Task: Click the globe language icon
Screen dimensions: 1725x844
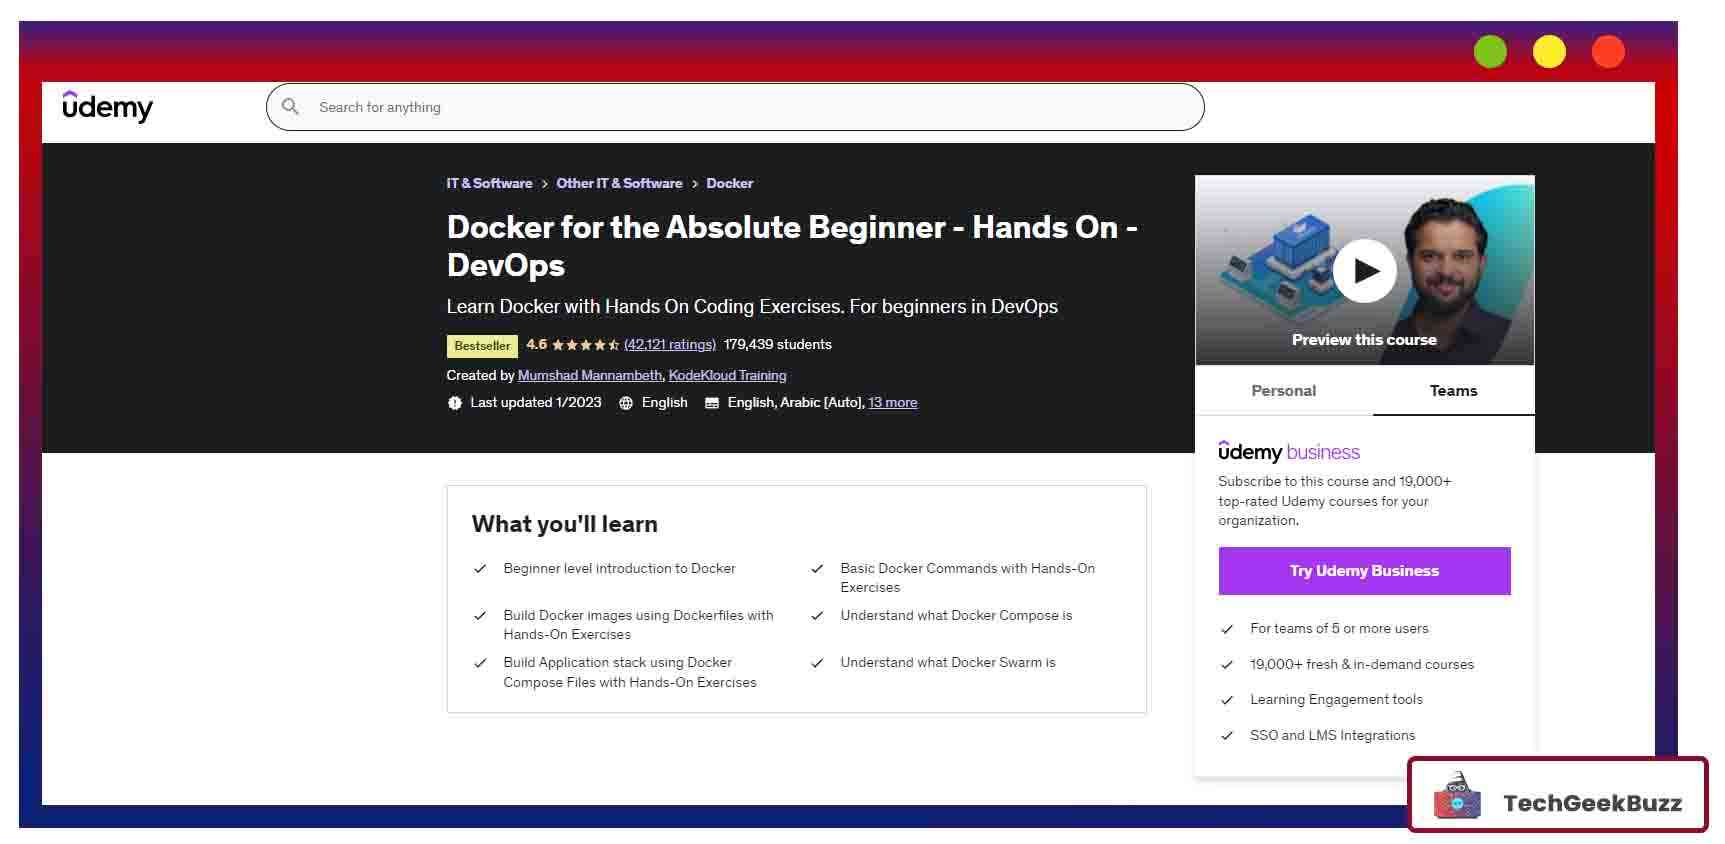Action: [626, 403]
